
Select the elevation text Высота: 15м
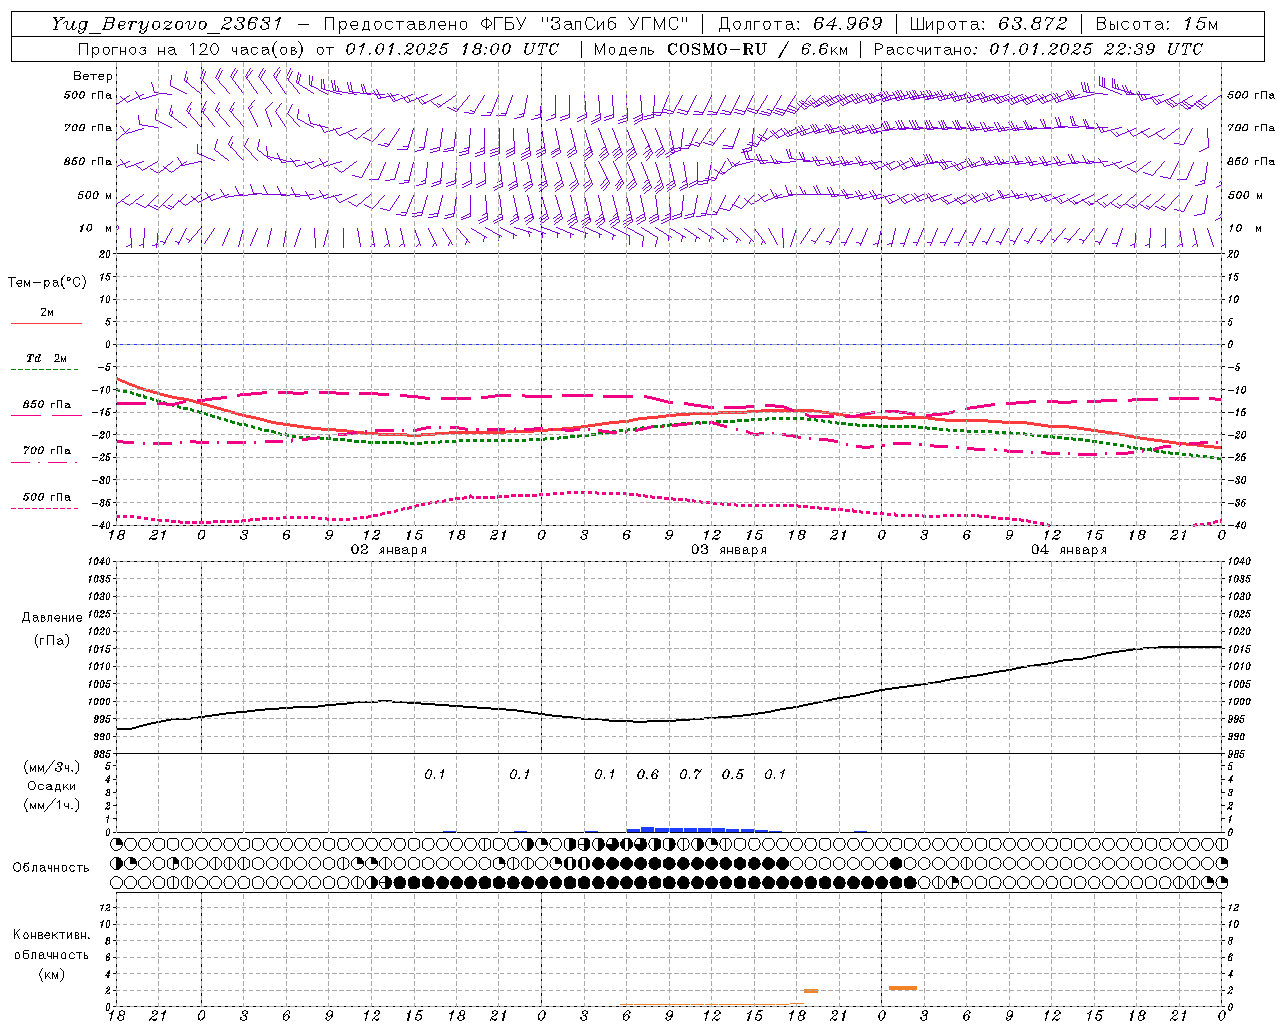[1157, 24]
